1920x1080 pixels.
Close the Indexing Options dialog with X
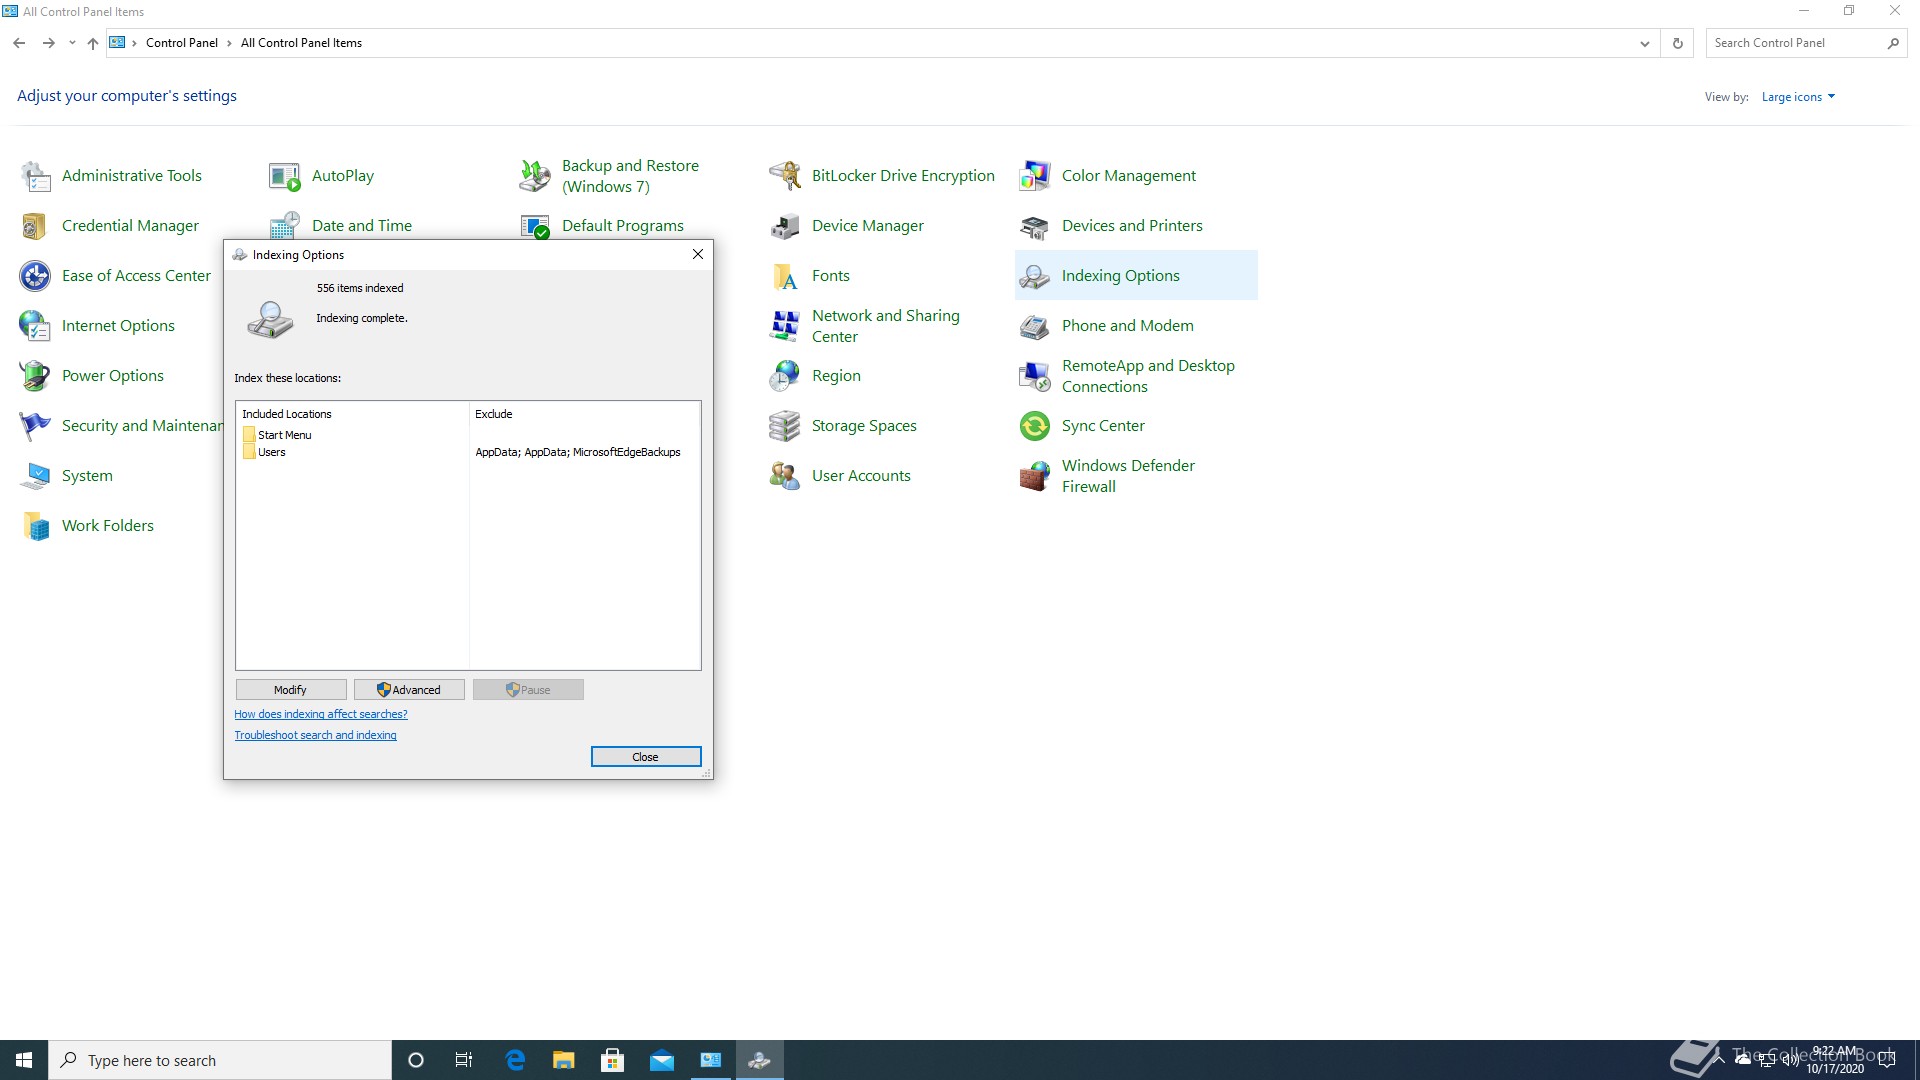click(698, 254)
